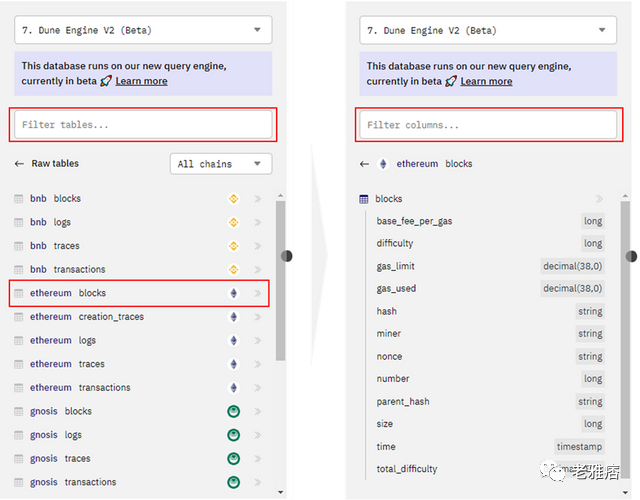
Task: Go back using arrow beside ethereum blocks header
Action: tap(364, 164)
